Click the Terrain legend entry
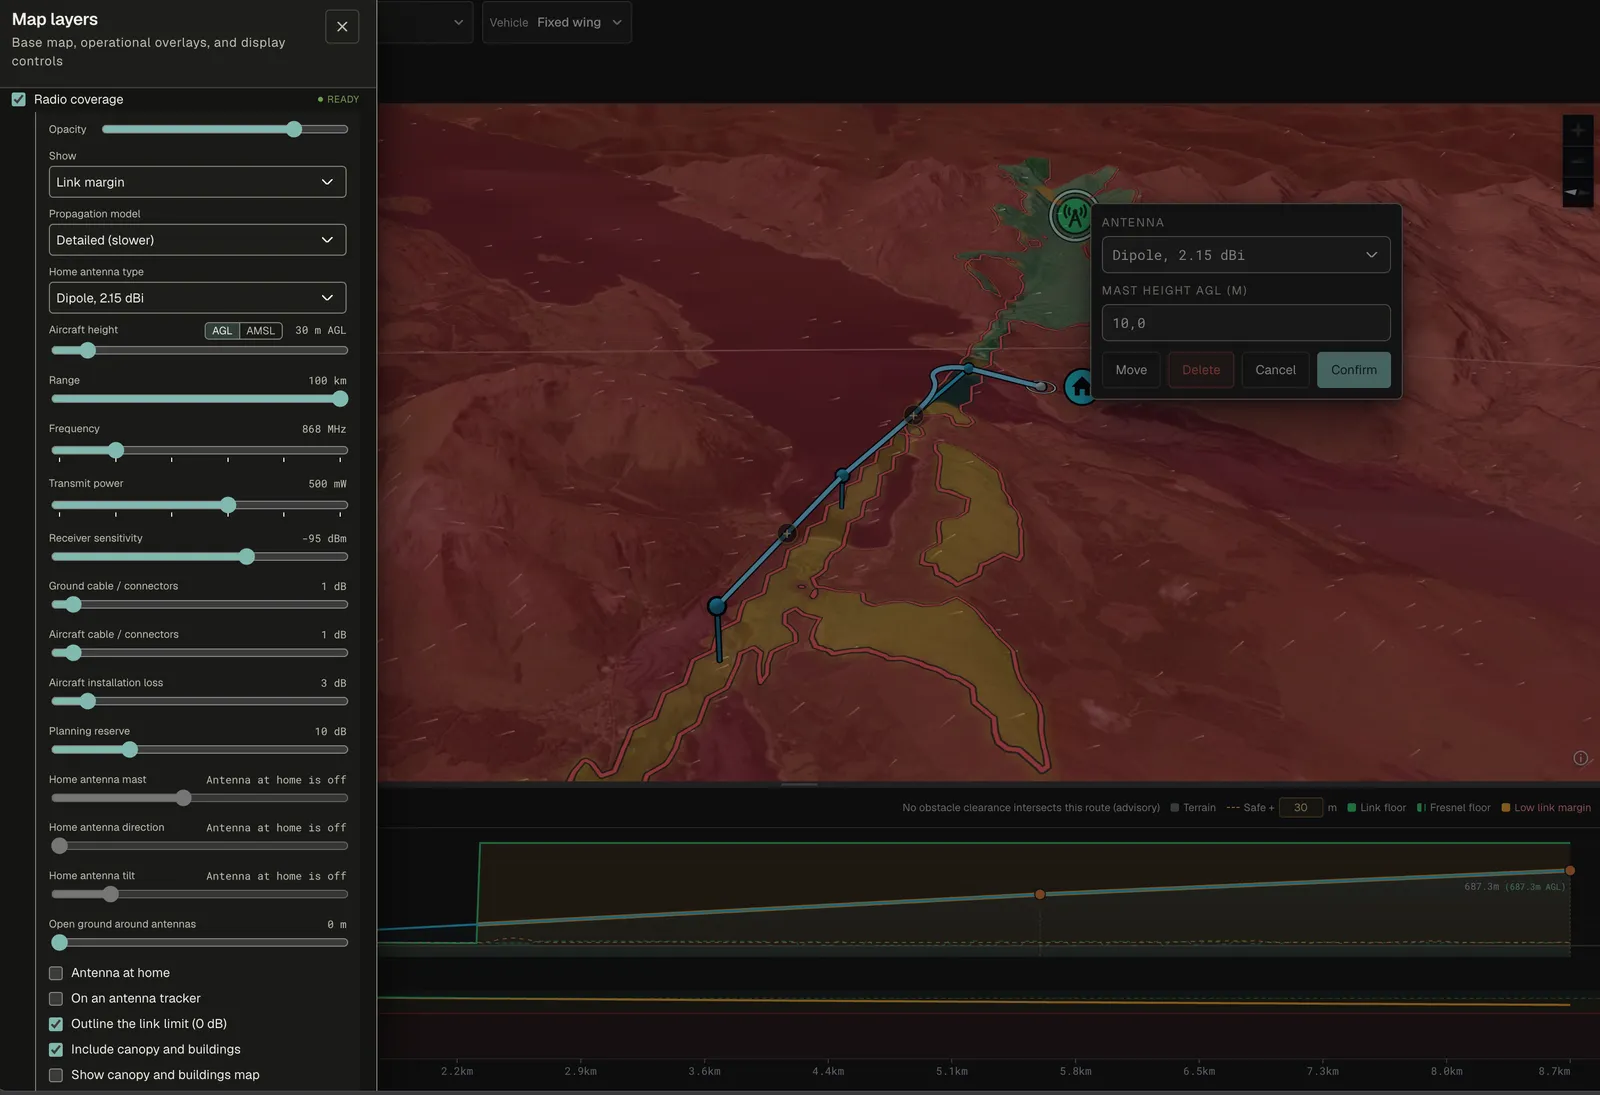 pos(1193,808)
